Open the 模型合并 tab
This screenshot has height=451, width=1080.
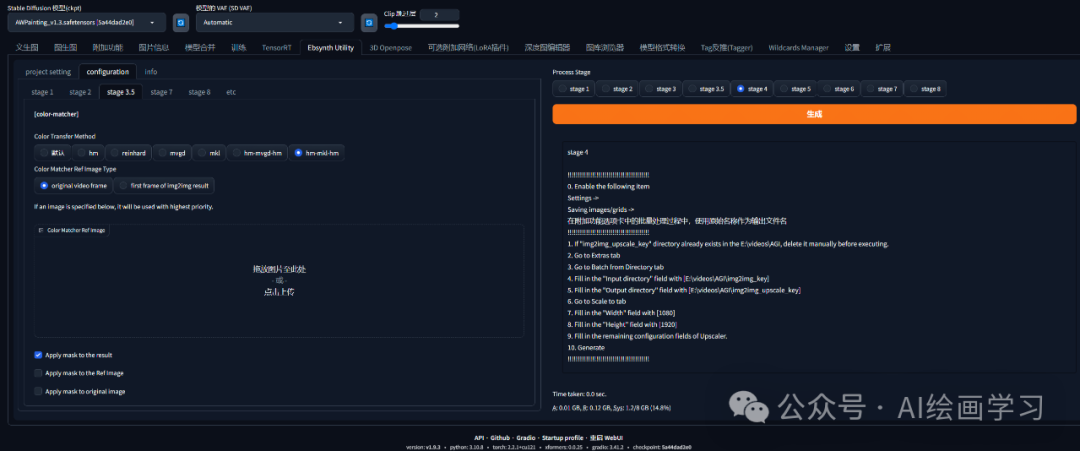point(200,48)
